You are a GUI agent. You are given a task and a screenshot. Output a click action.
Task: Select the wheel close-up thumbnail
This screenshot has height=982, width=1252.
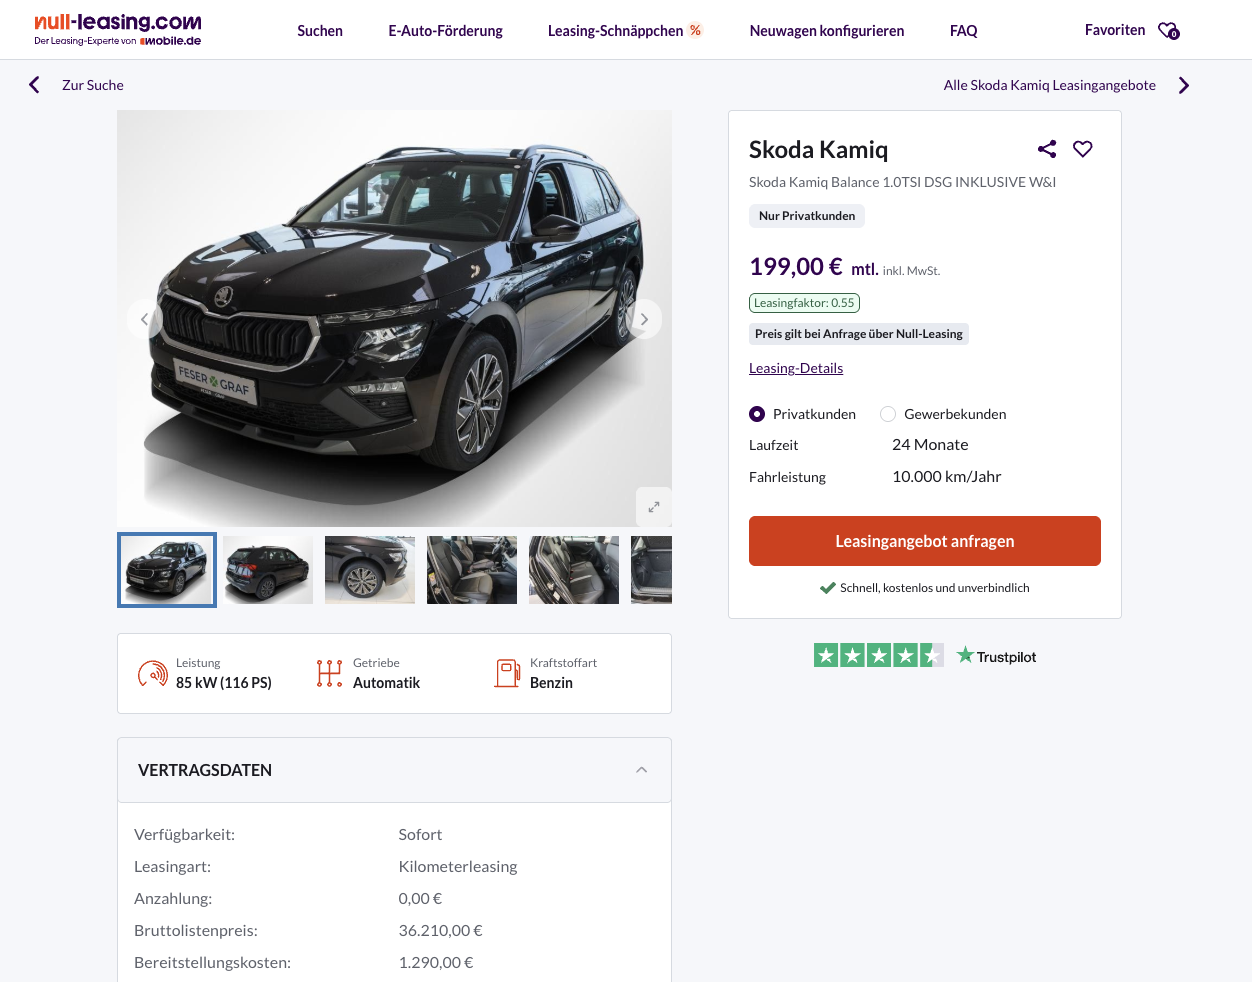point(370,570)
